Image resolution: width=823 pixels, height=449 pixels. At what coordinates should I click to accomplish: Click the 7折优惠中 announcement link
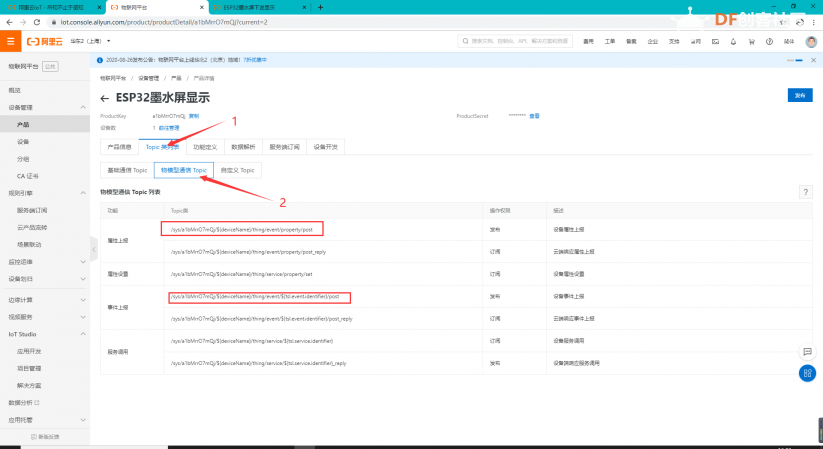click(x=255, y=60)
